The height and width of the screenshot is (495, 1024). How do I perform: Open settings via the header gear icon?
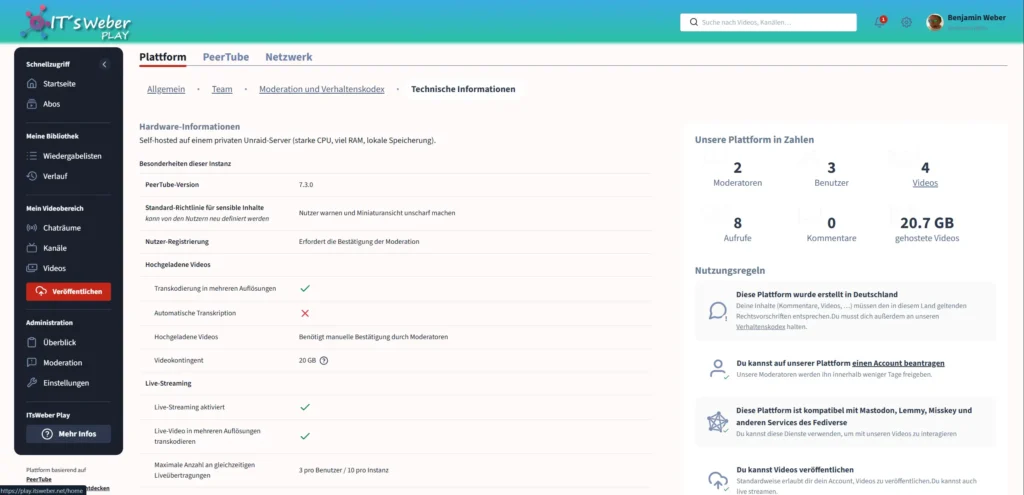906,22
